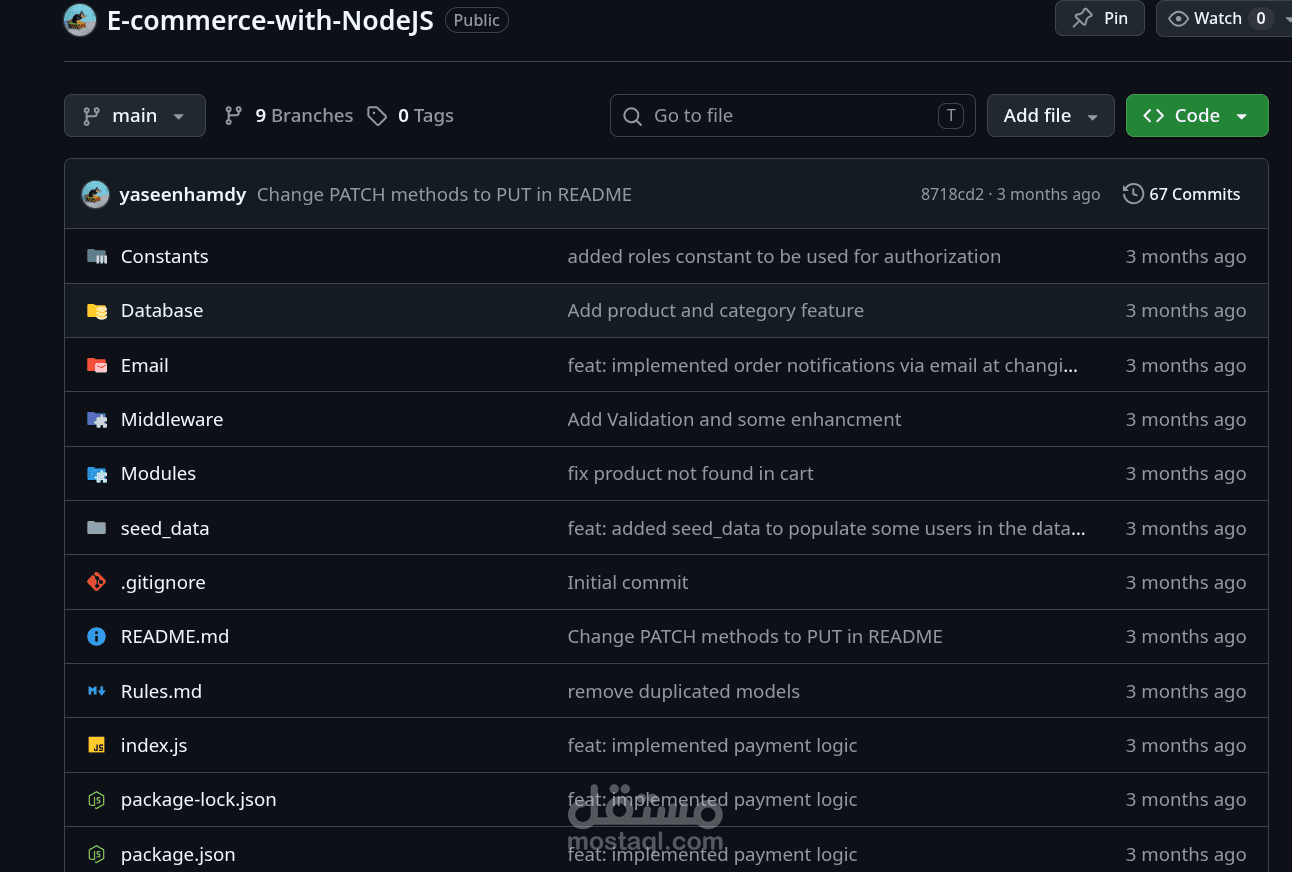Open commit 'Add product and category feature'
The width and height of the screenshot is (1292, 872).
tap(715, 310)
